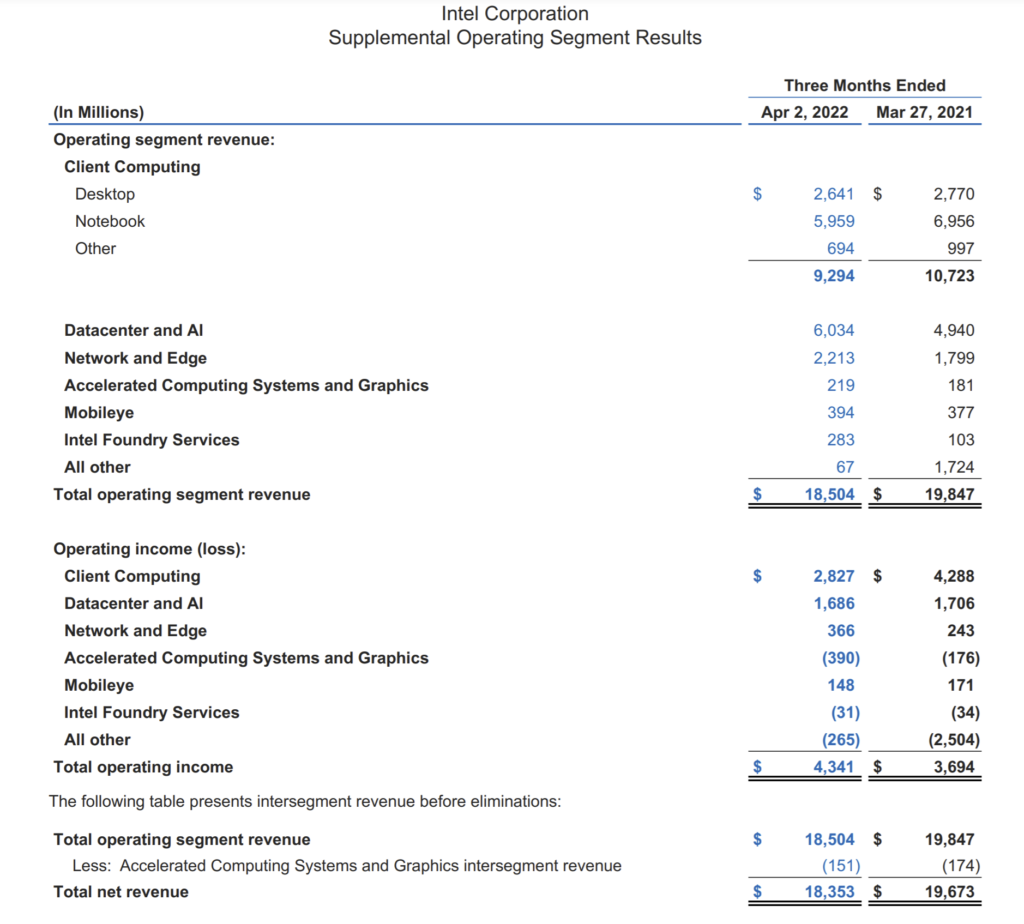Image resolution: width=1024 pixels, height=924 pixels.
Task: Click Notebook revenue value 5,959
Action: coord(833,221)
